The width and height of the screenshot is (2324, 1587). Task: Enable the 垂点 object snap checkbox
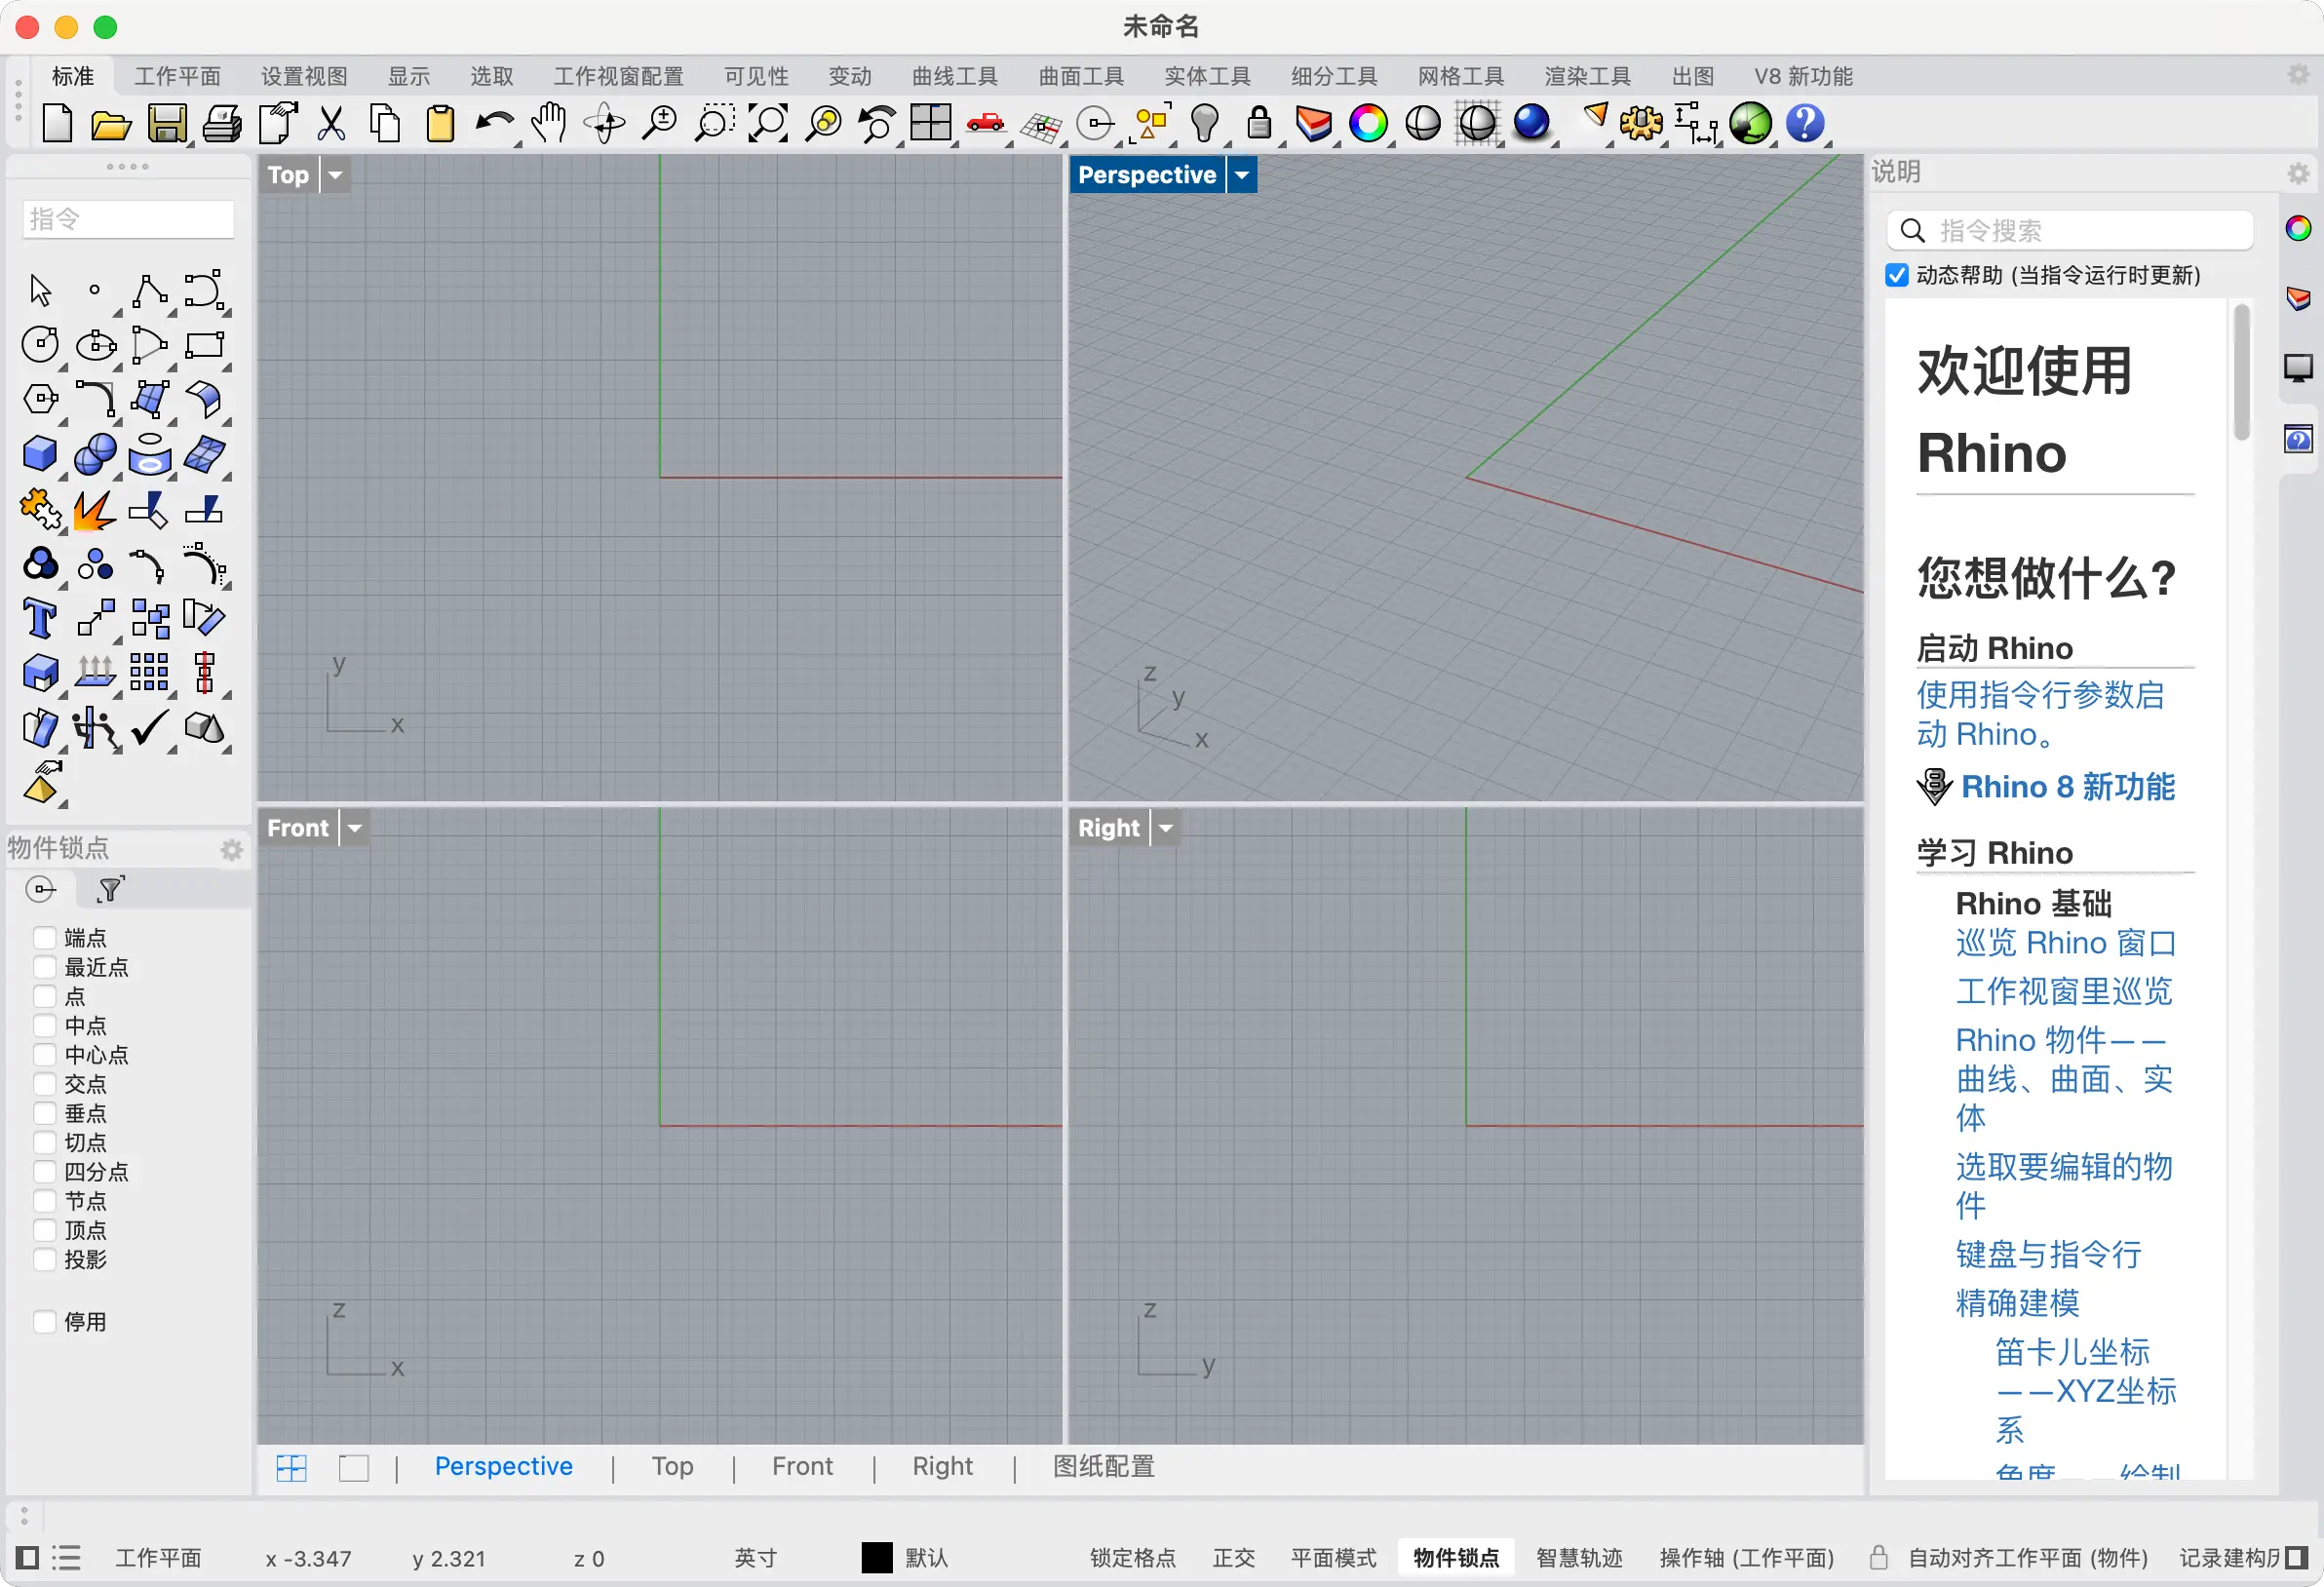(x=44, y=1113)
